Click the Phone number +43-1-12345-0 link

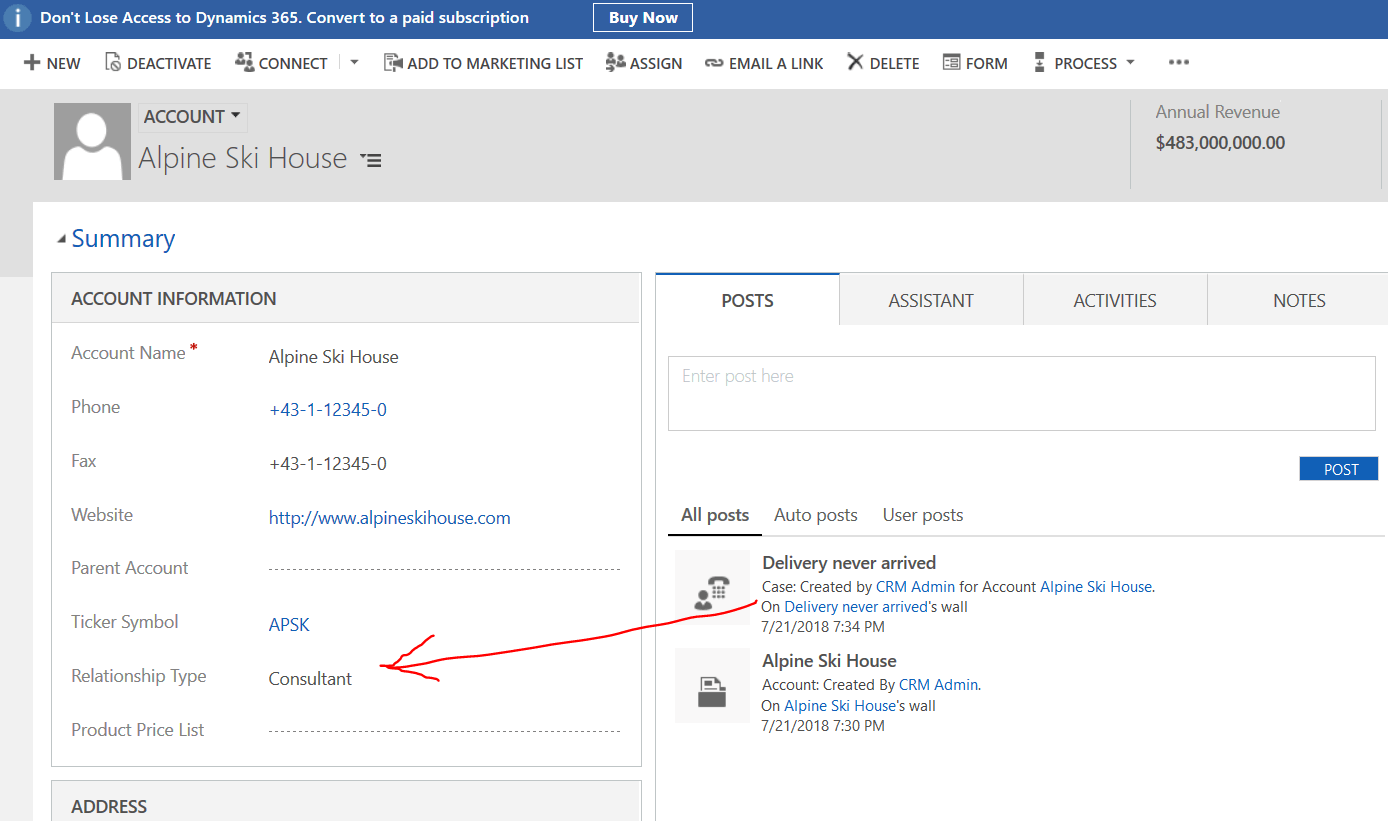(x=328, y=410)
